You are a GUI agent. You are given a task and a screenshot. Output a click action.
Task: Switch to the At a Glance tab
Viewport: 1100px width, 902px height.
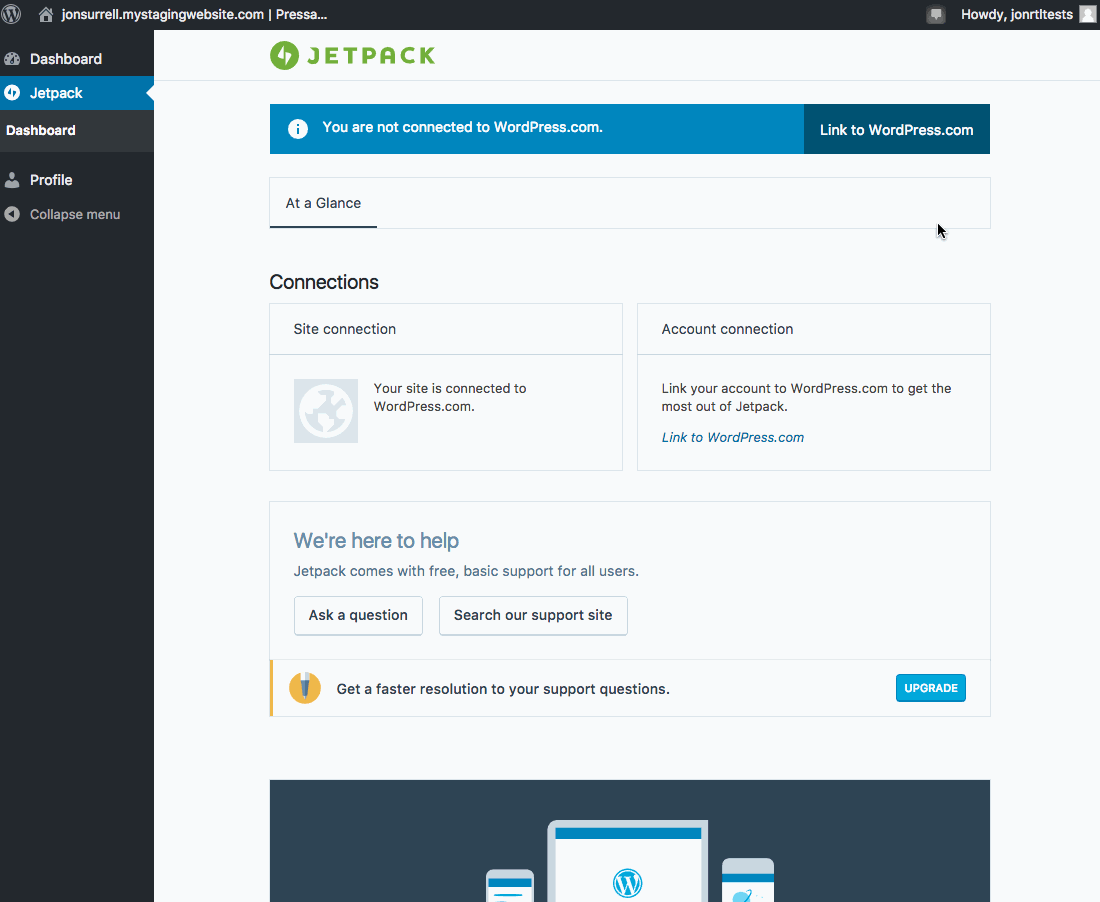[x=323, y=203]
